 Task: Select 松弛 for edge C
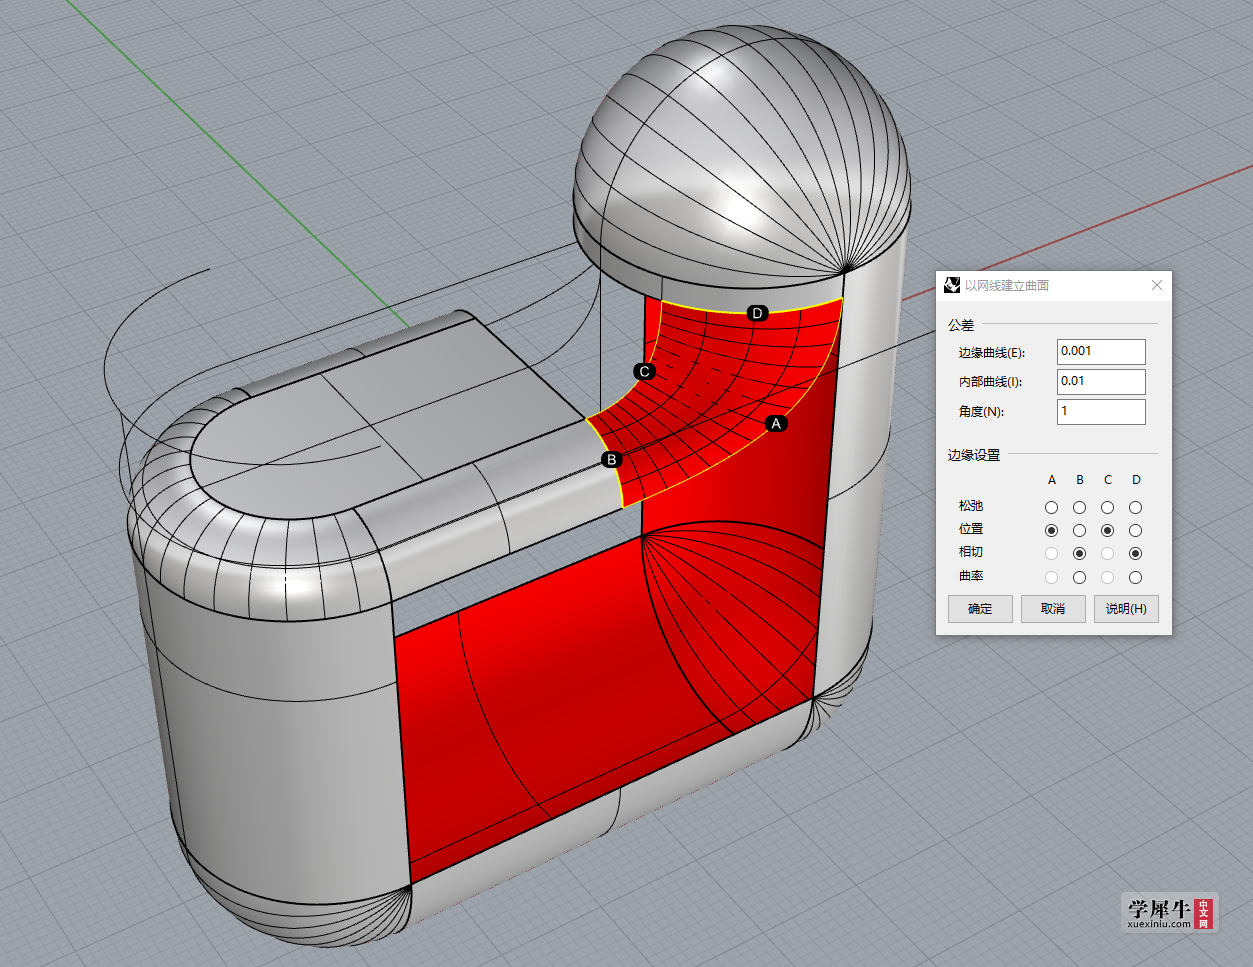[1107, 507]
